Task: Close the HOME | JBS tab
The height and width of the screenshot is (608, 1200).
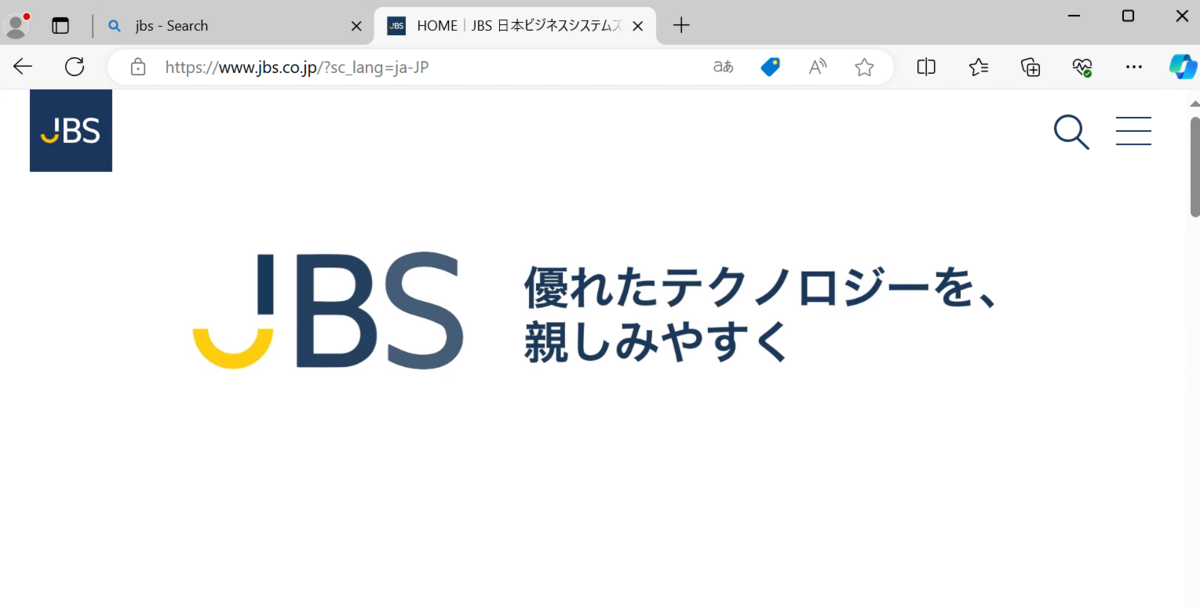Action: pos(638,26)
